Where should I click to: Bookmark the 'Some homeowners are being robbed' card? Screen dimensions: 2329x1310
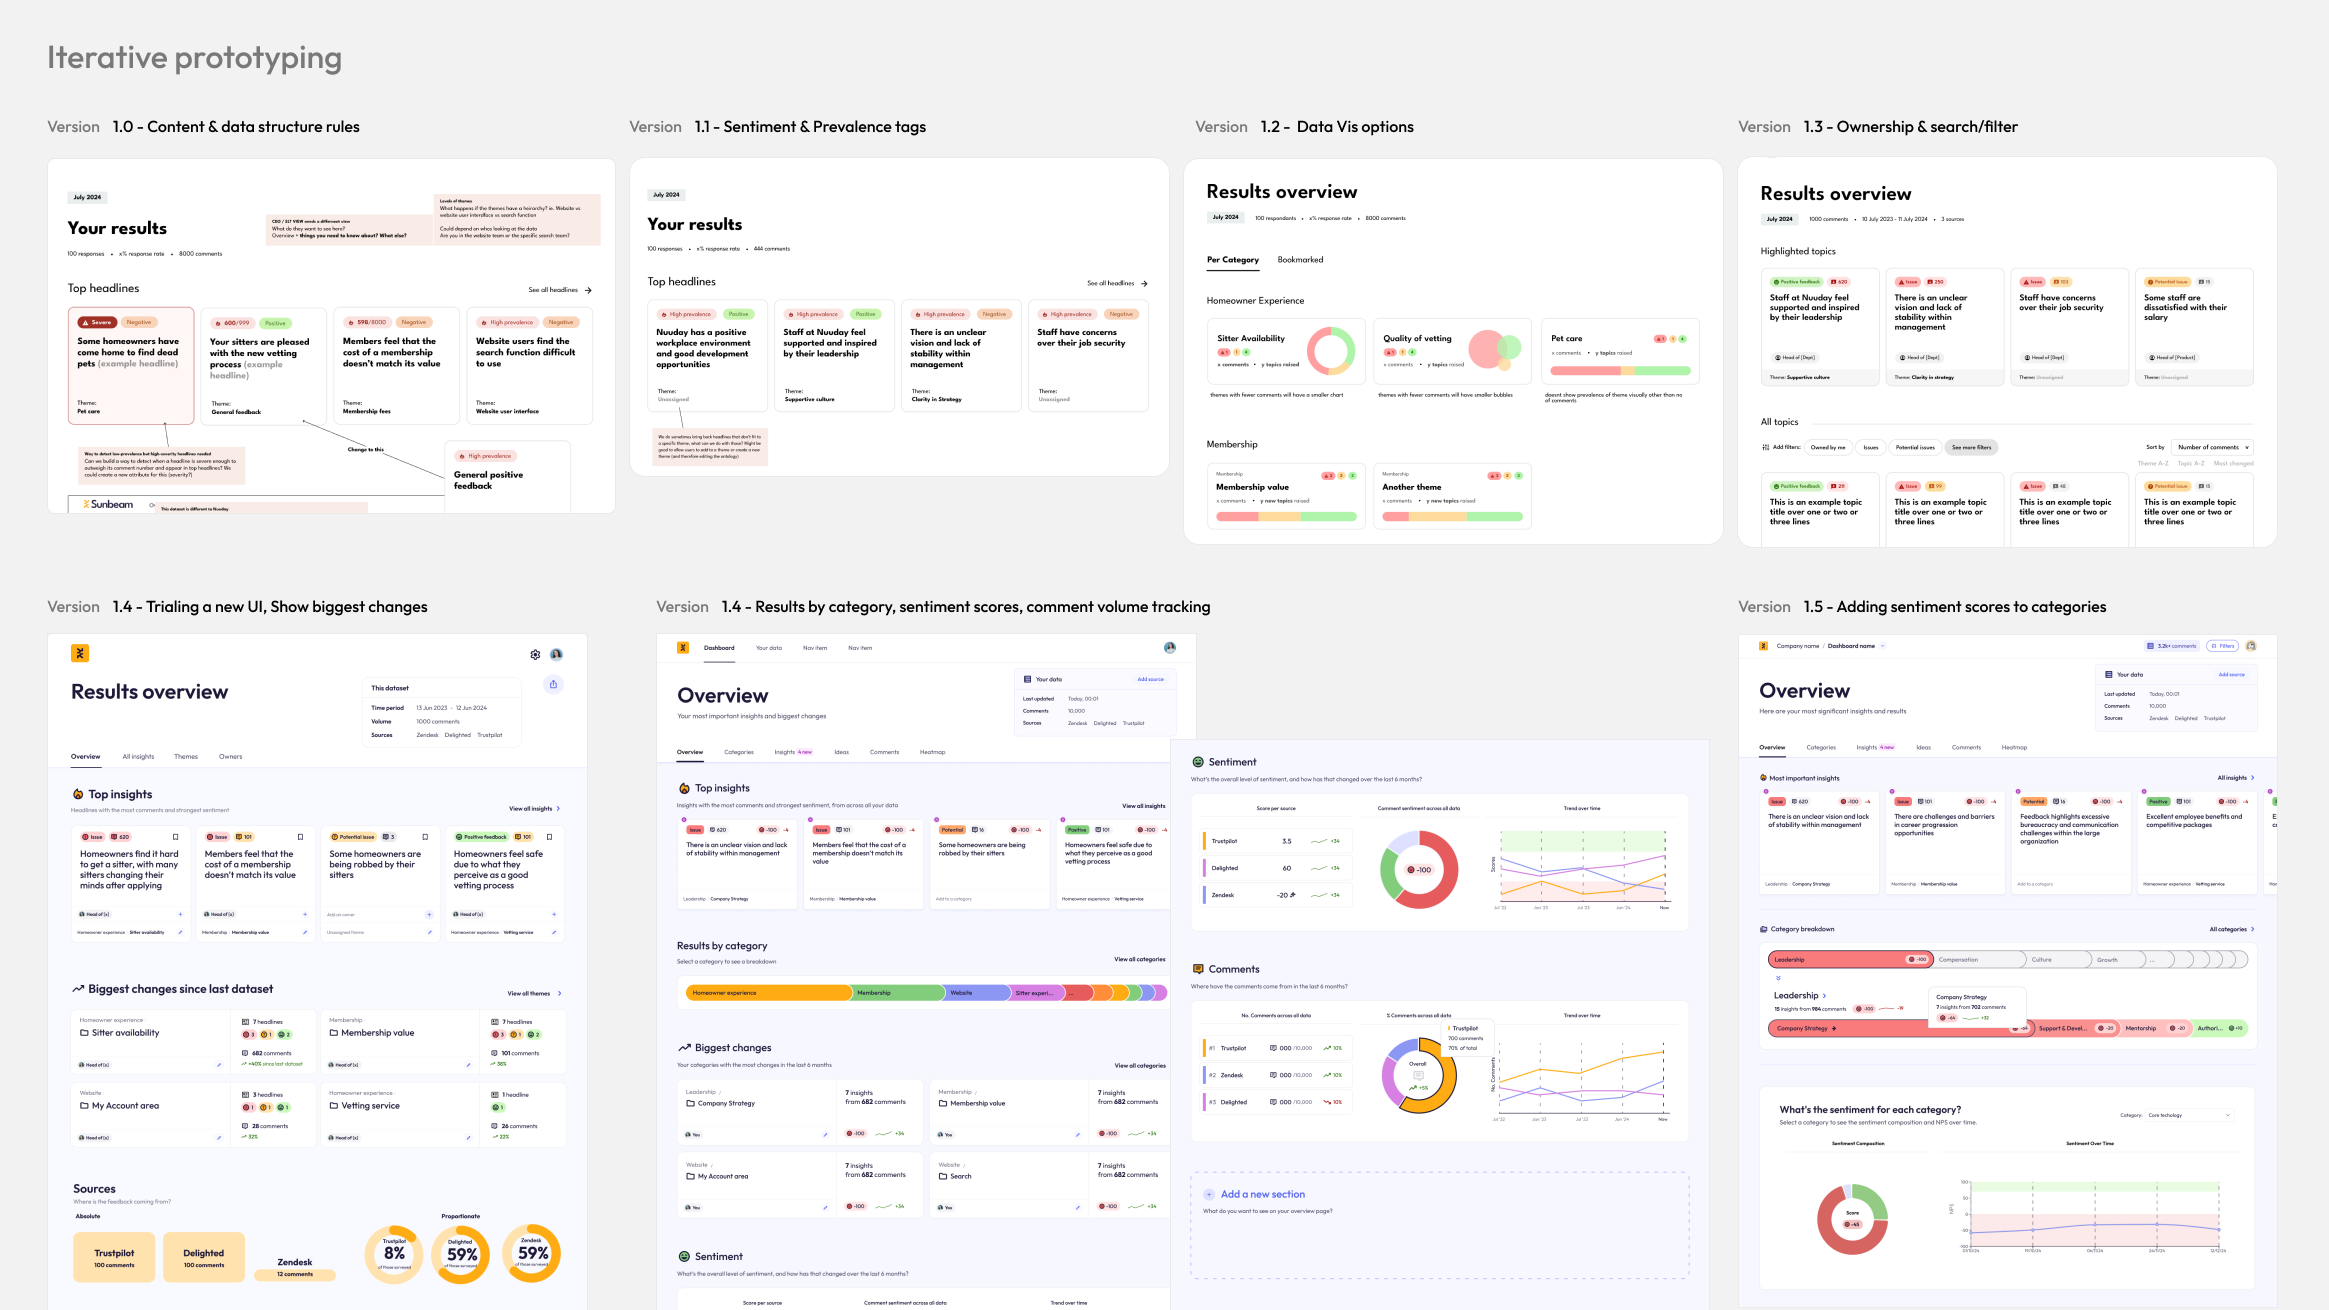point(425,837)
